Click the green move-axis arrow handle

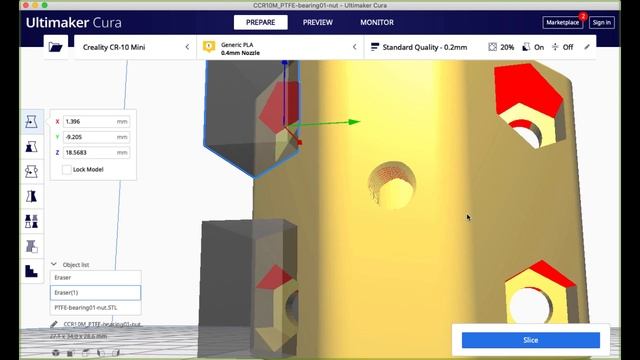coord(353,122)
